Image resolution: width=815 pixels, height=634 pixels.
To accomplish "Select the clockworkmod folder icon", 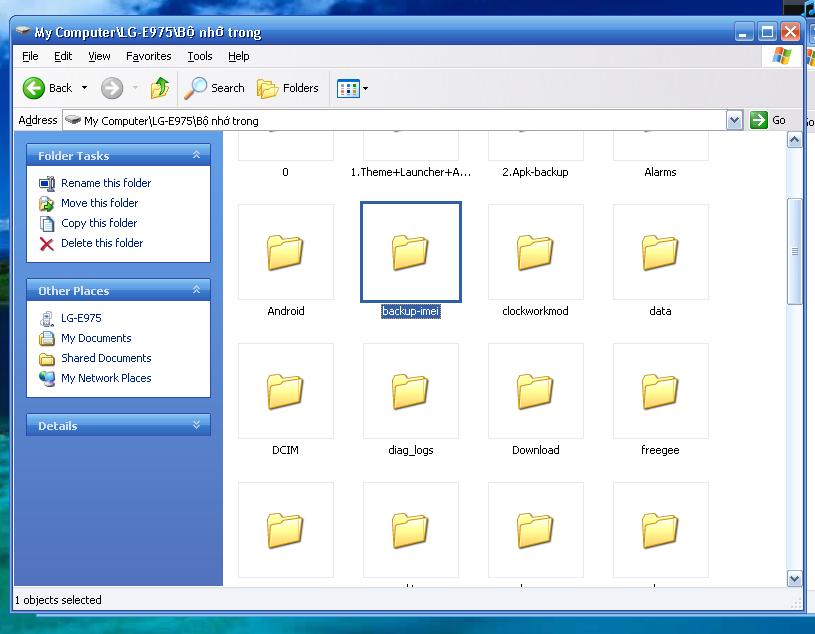I will pos(535,252).
